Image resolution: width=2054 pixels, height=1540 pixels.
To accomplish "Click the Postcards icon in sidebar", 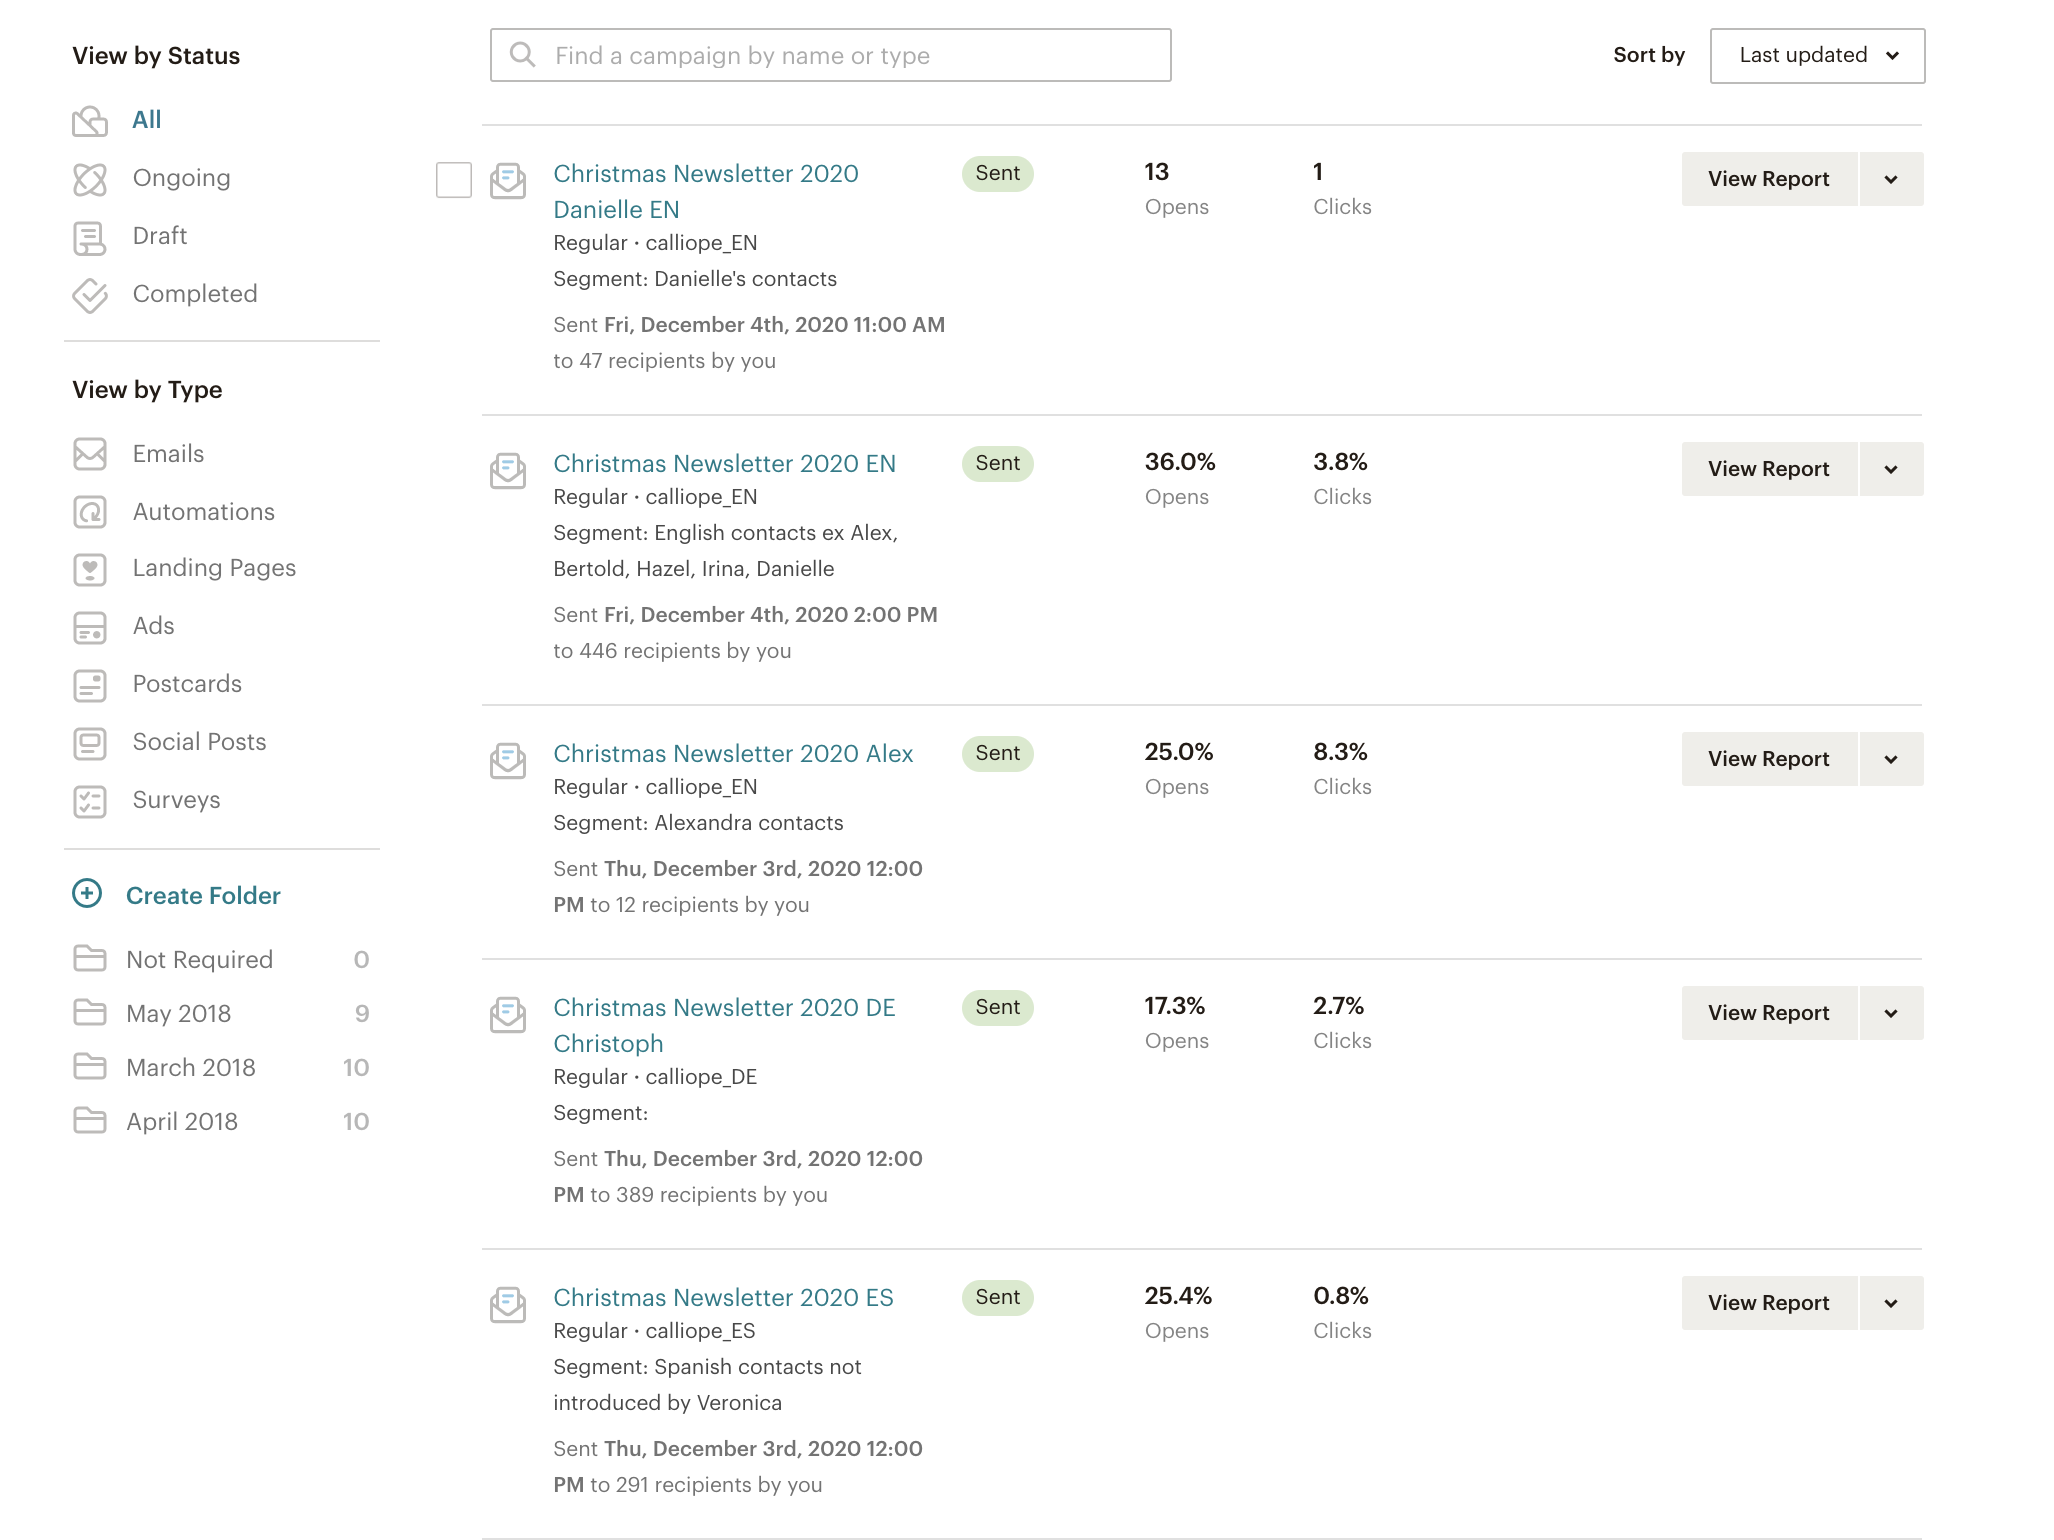I will [90, 685].
